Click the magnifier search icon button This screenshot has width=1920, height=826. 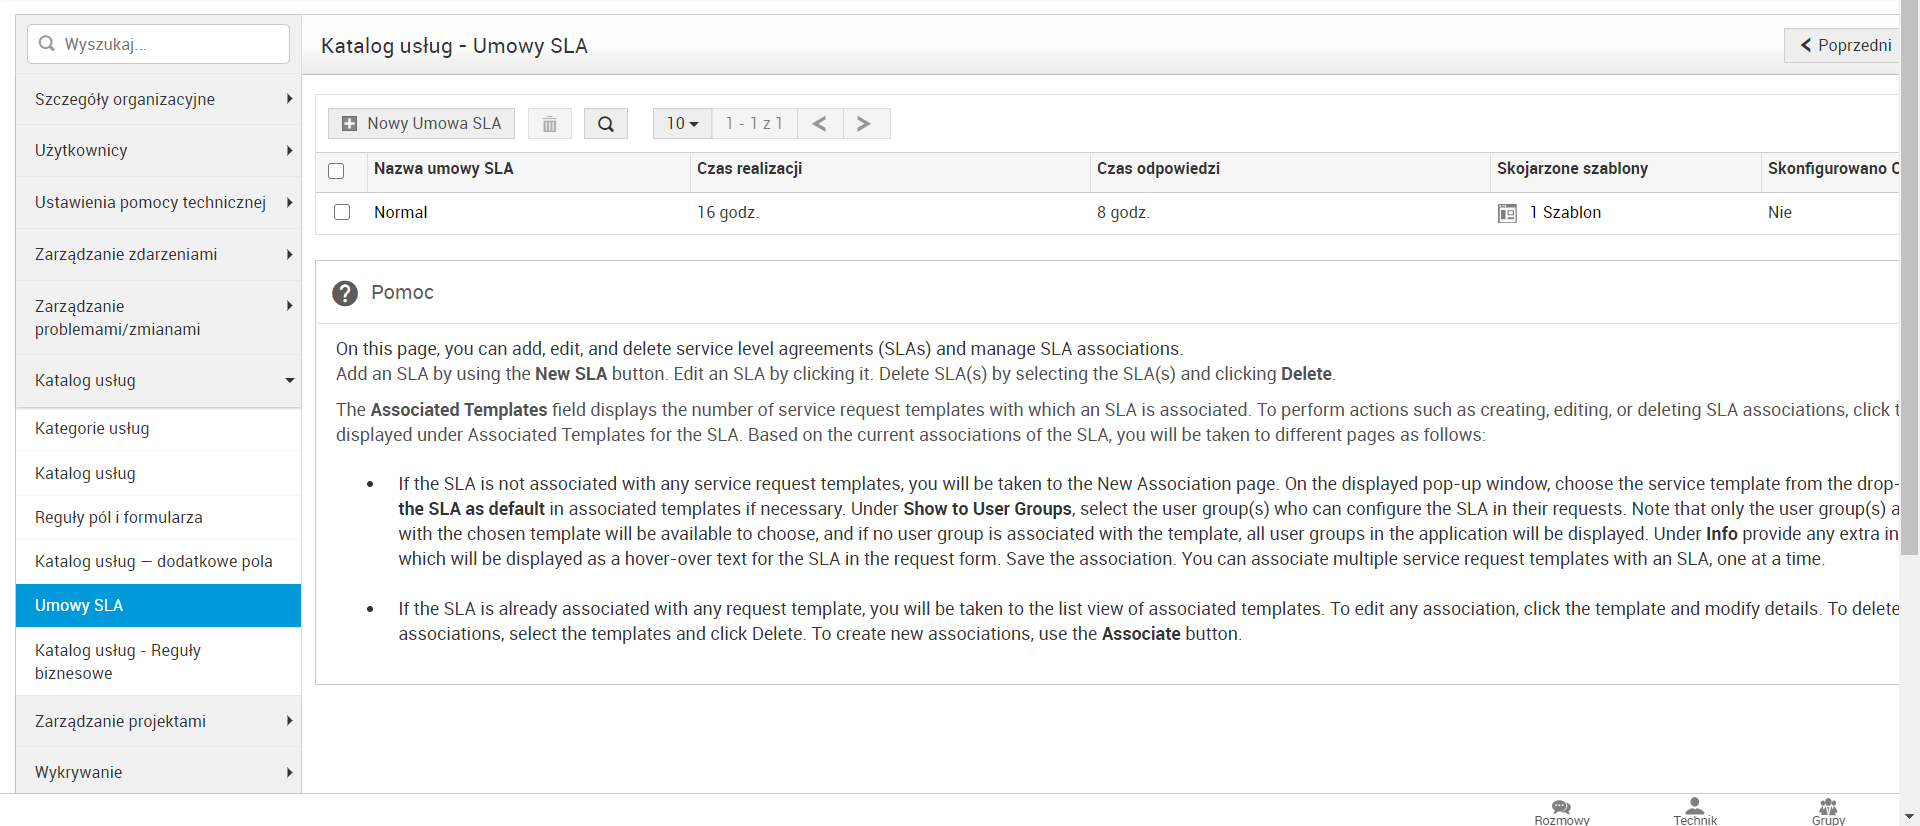click(605, 124)
